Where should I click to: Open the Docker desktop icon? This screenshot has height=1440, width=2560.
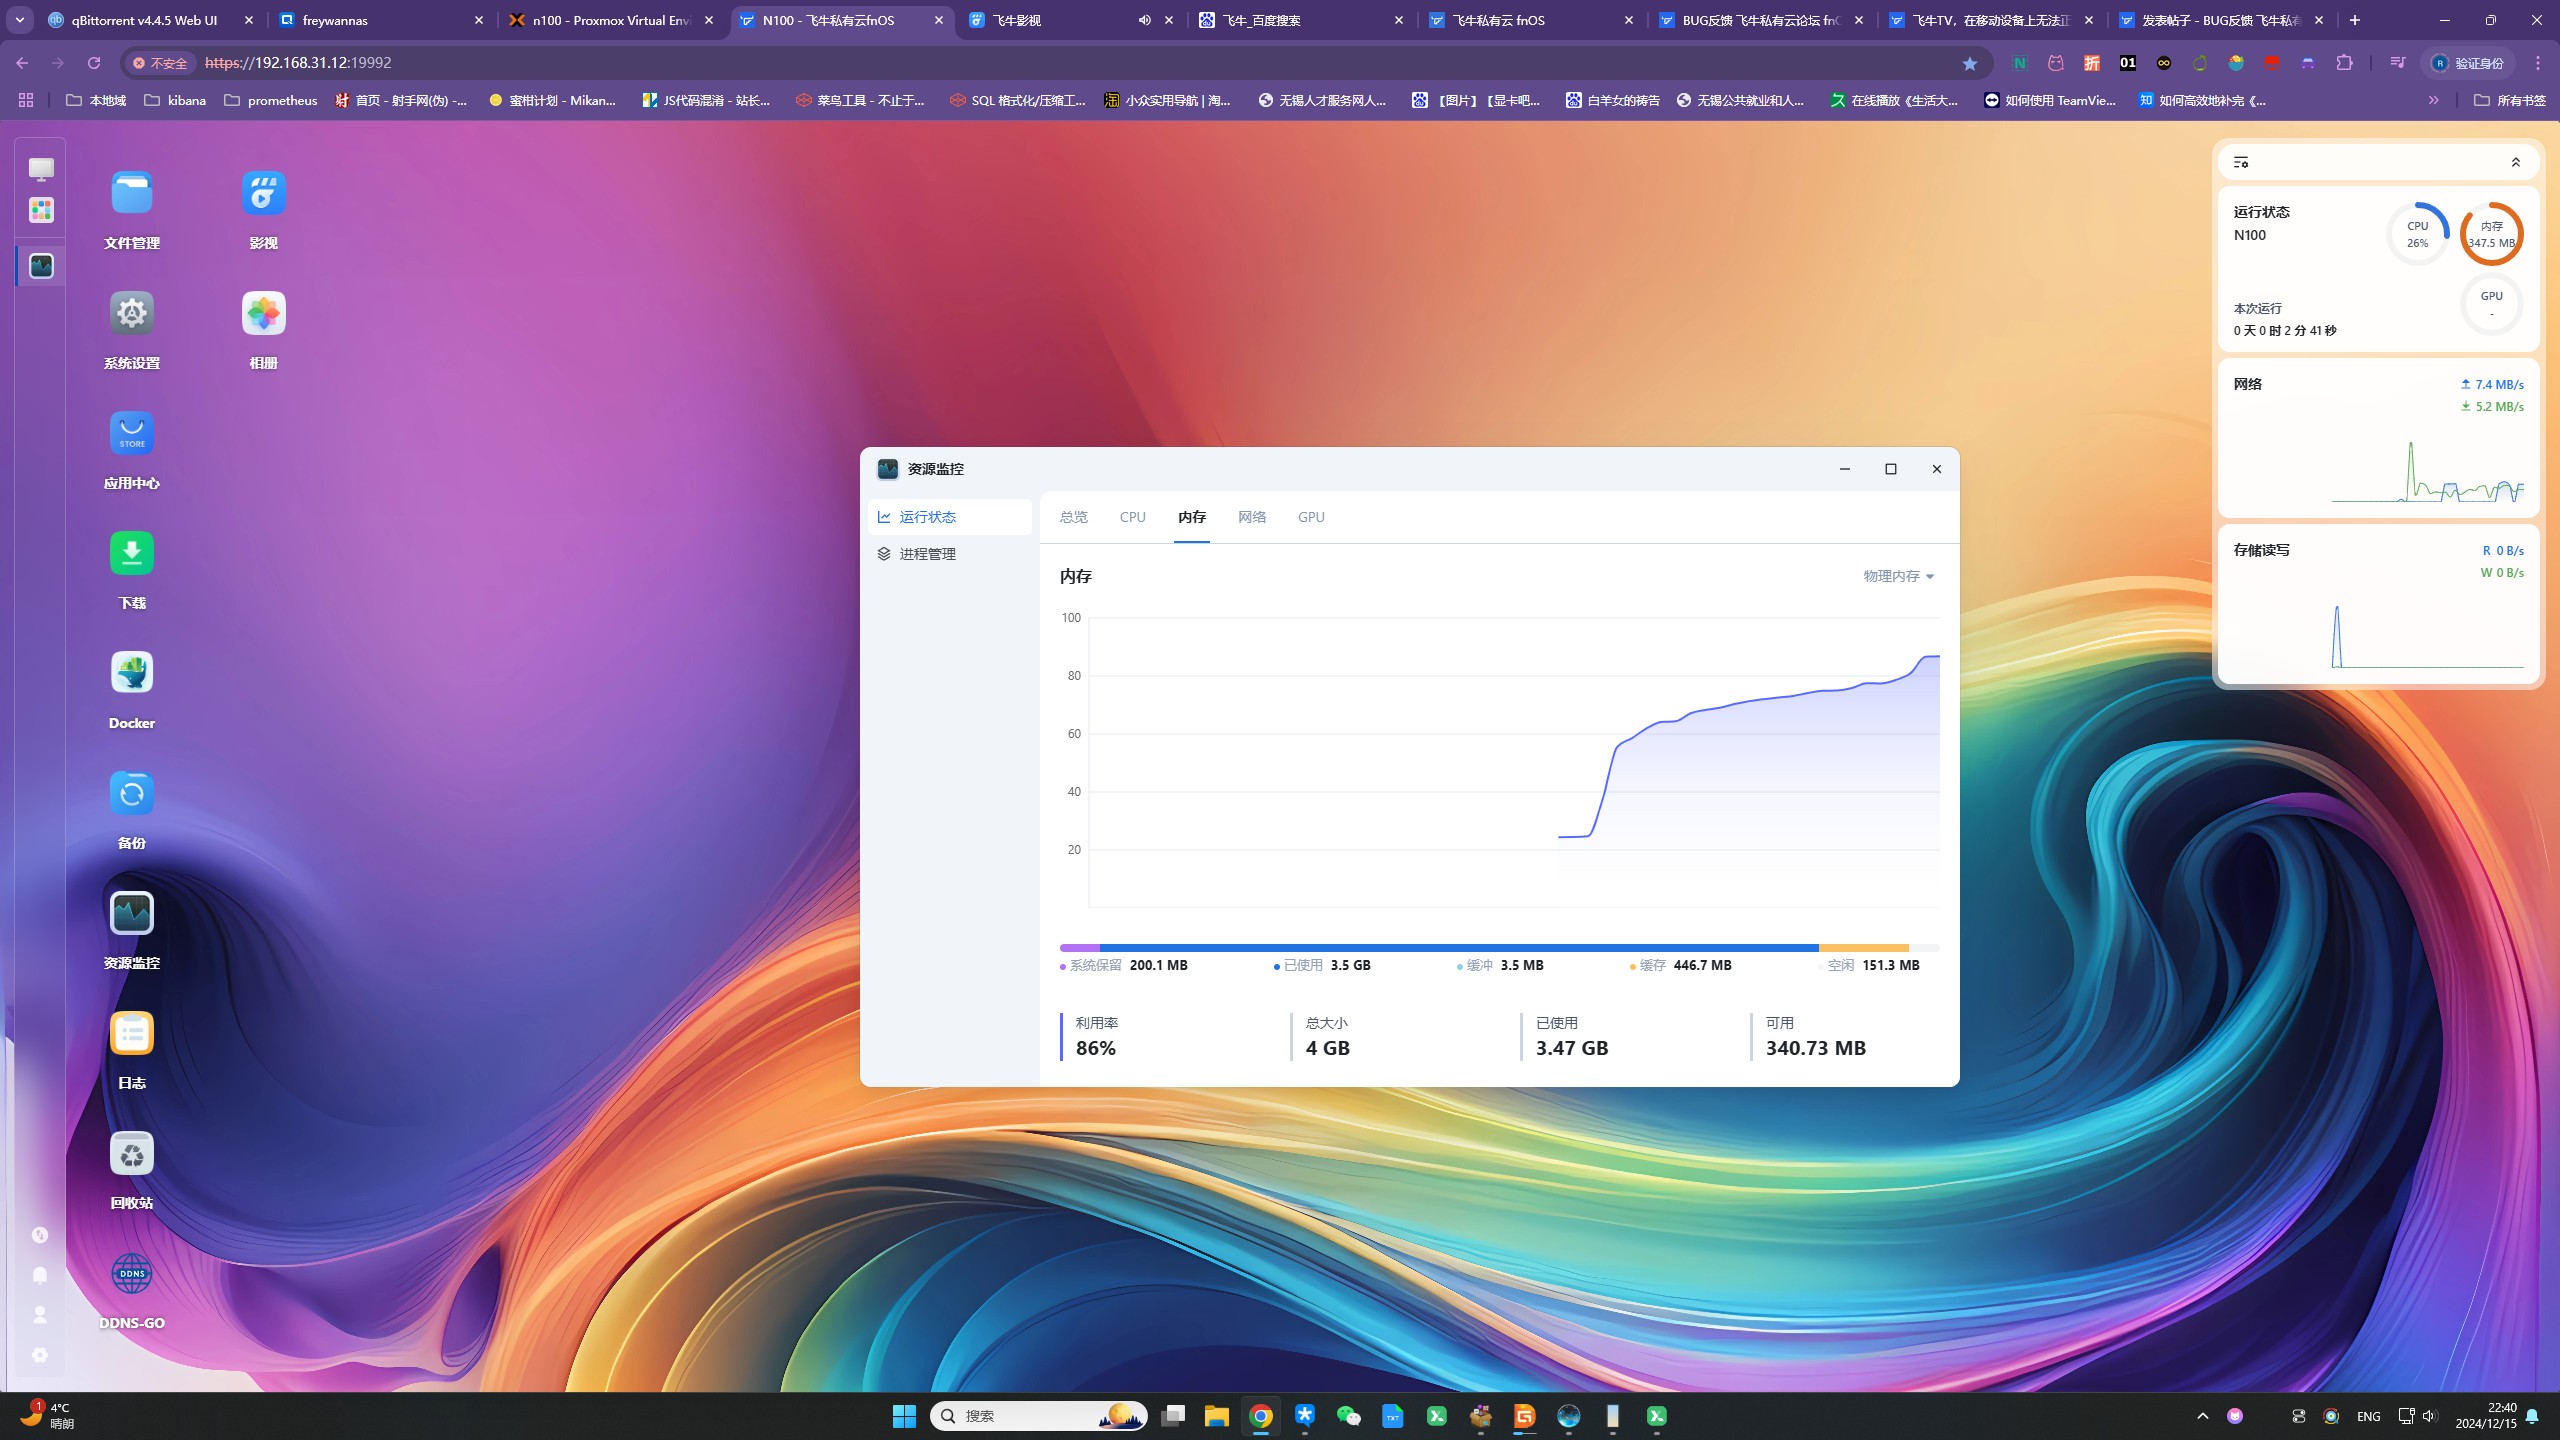click(132, 673)
